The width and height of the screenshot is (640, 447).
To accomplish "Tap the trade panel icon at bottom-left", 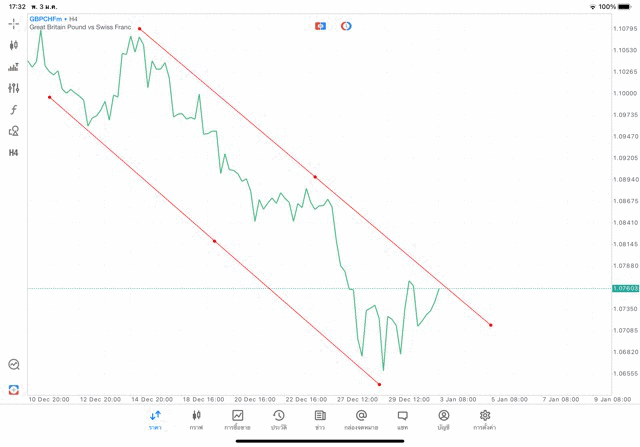I will click(14, 389).
